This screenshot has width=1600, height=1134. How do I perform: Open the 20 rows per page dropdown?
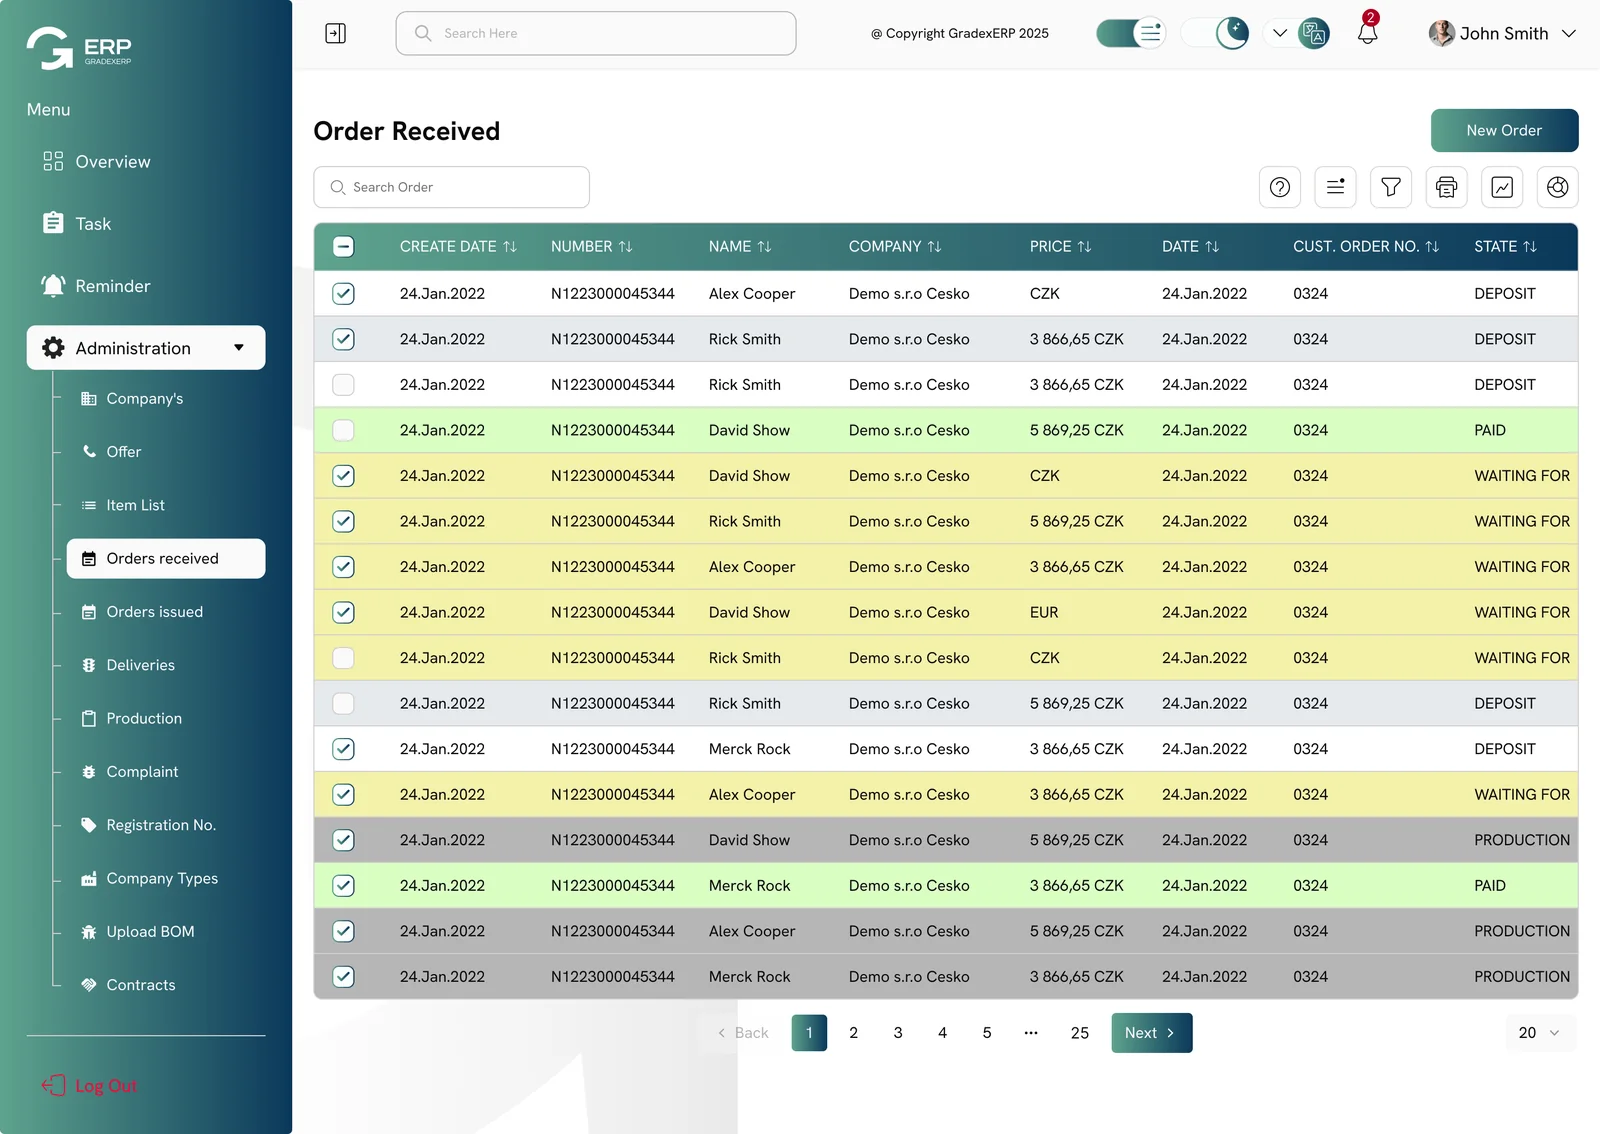pos(1540,1032)
